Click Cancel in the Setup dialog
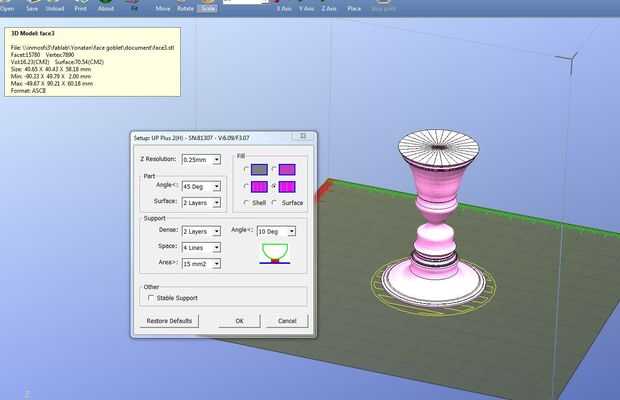Viewport: 620px width, 400px height. click(287, 321)
